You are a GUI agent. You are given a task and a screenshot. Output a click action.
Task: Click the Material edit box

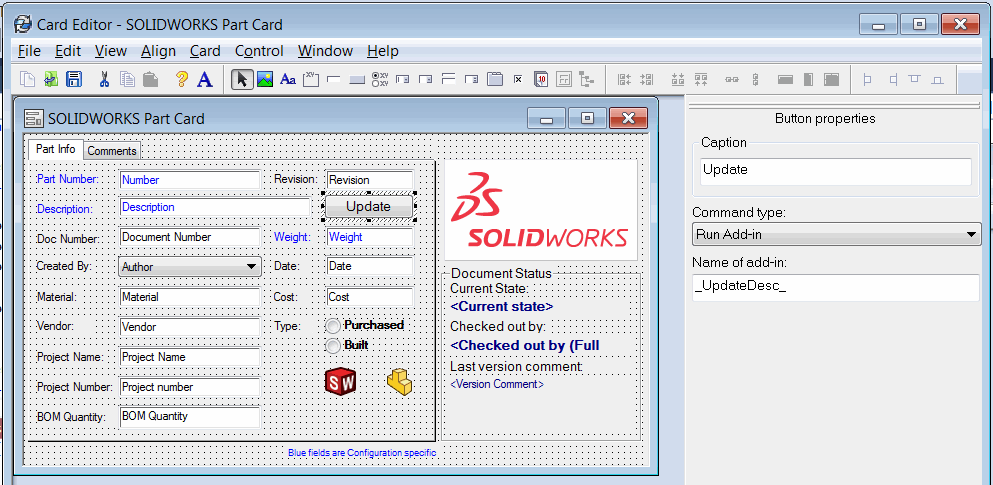coord(190,297)
